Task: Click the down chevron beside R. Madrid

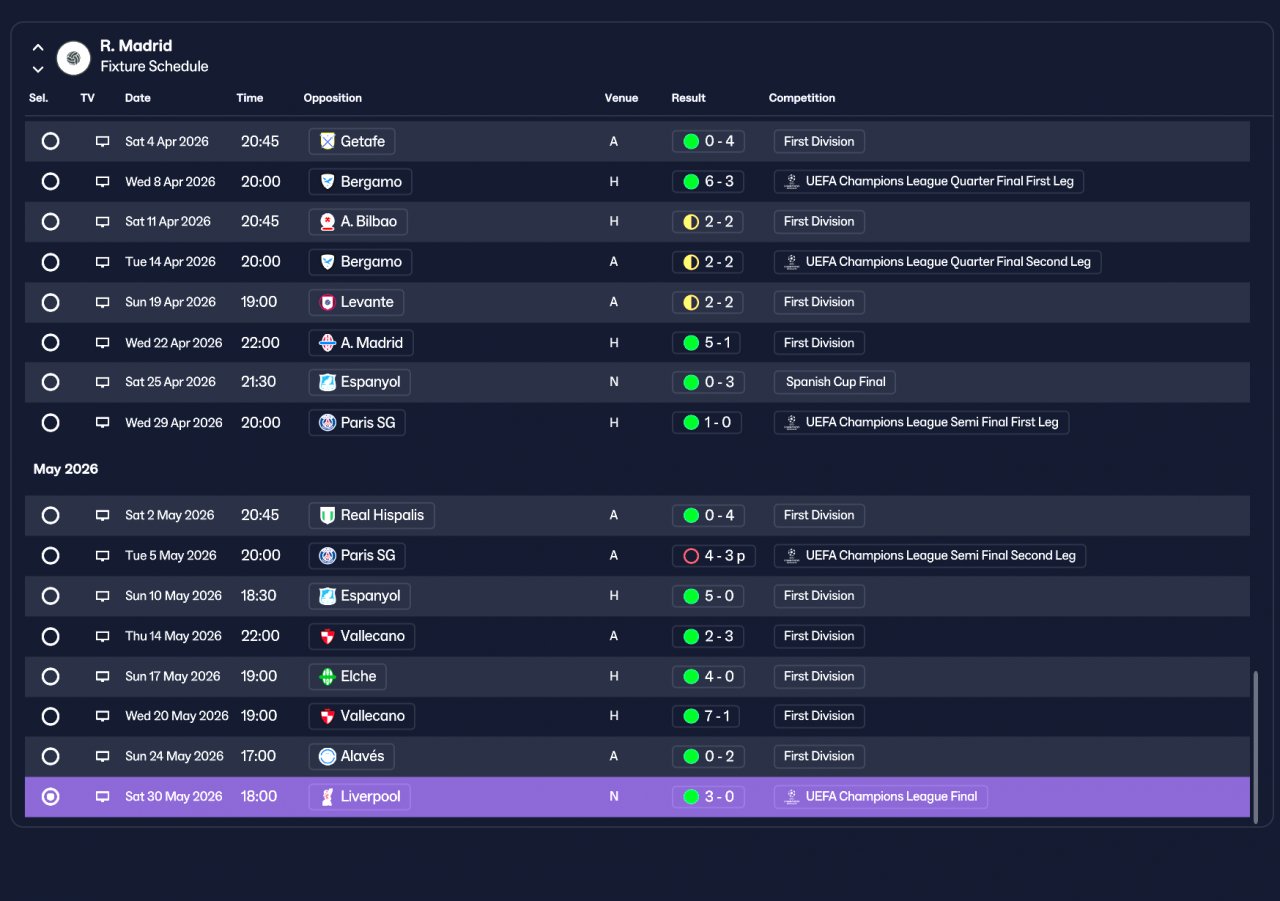Action: click(x=38, y=69)
